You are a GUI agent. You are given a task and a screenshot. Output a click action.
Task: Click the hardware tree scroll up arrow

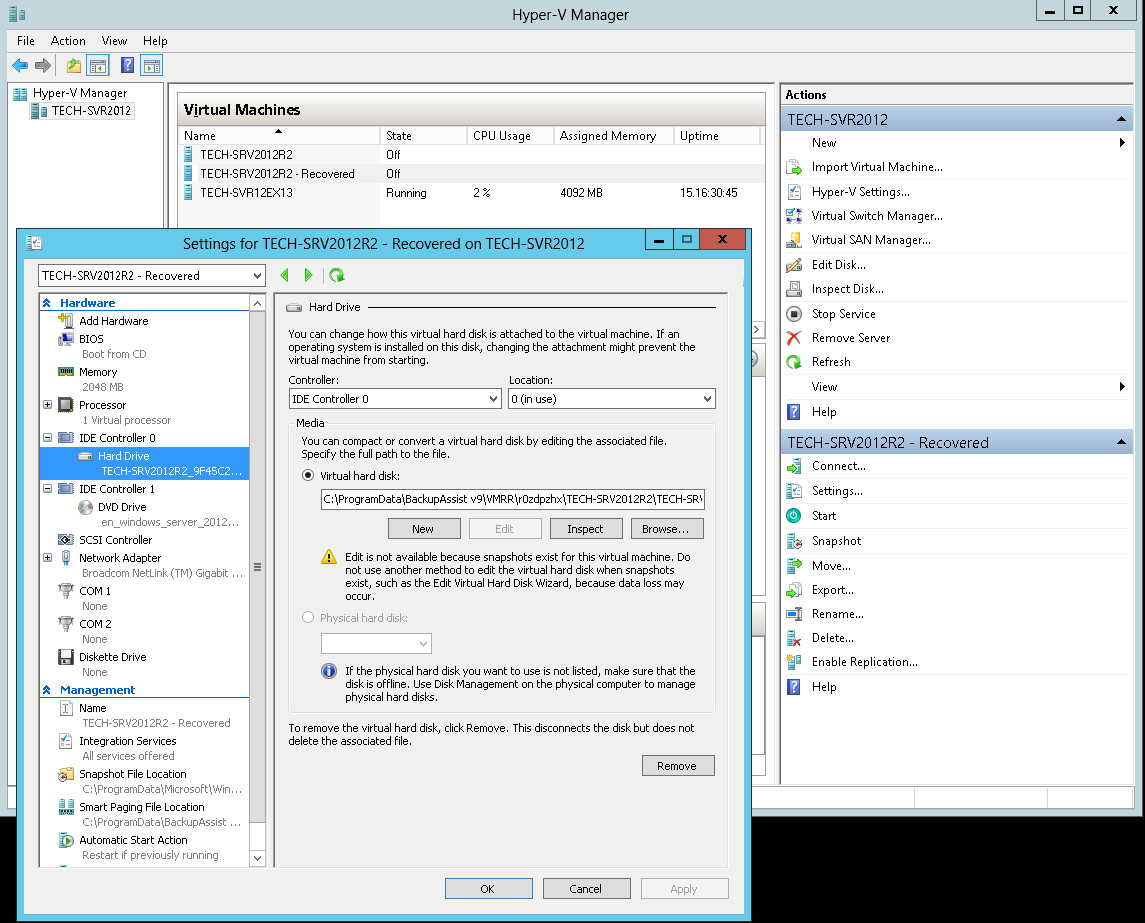[257, 303]
